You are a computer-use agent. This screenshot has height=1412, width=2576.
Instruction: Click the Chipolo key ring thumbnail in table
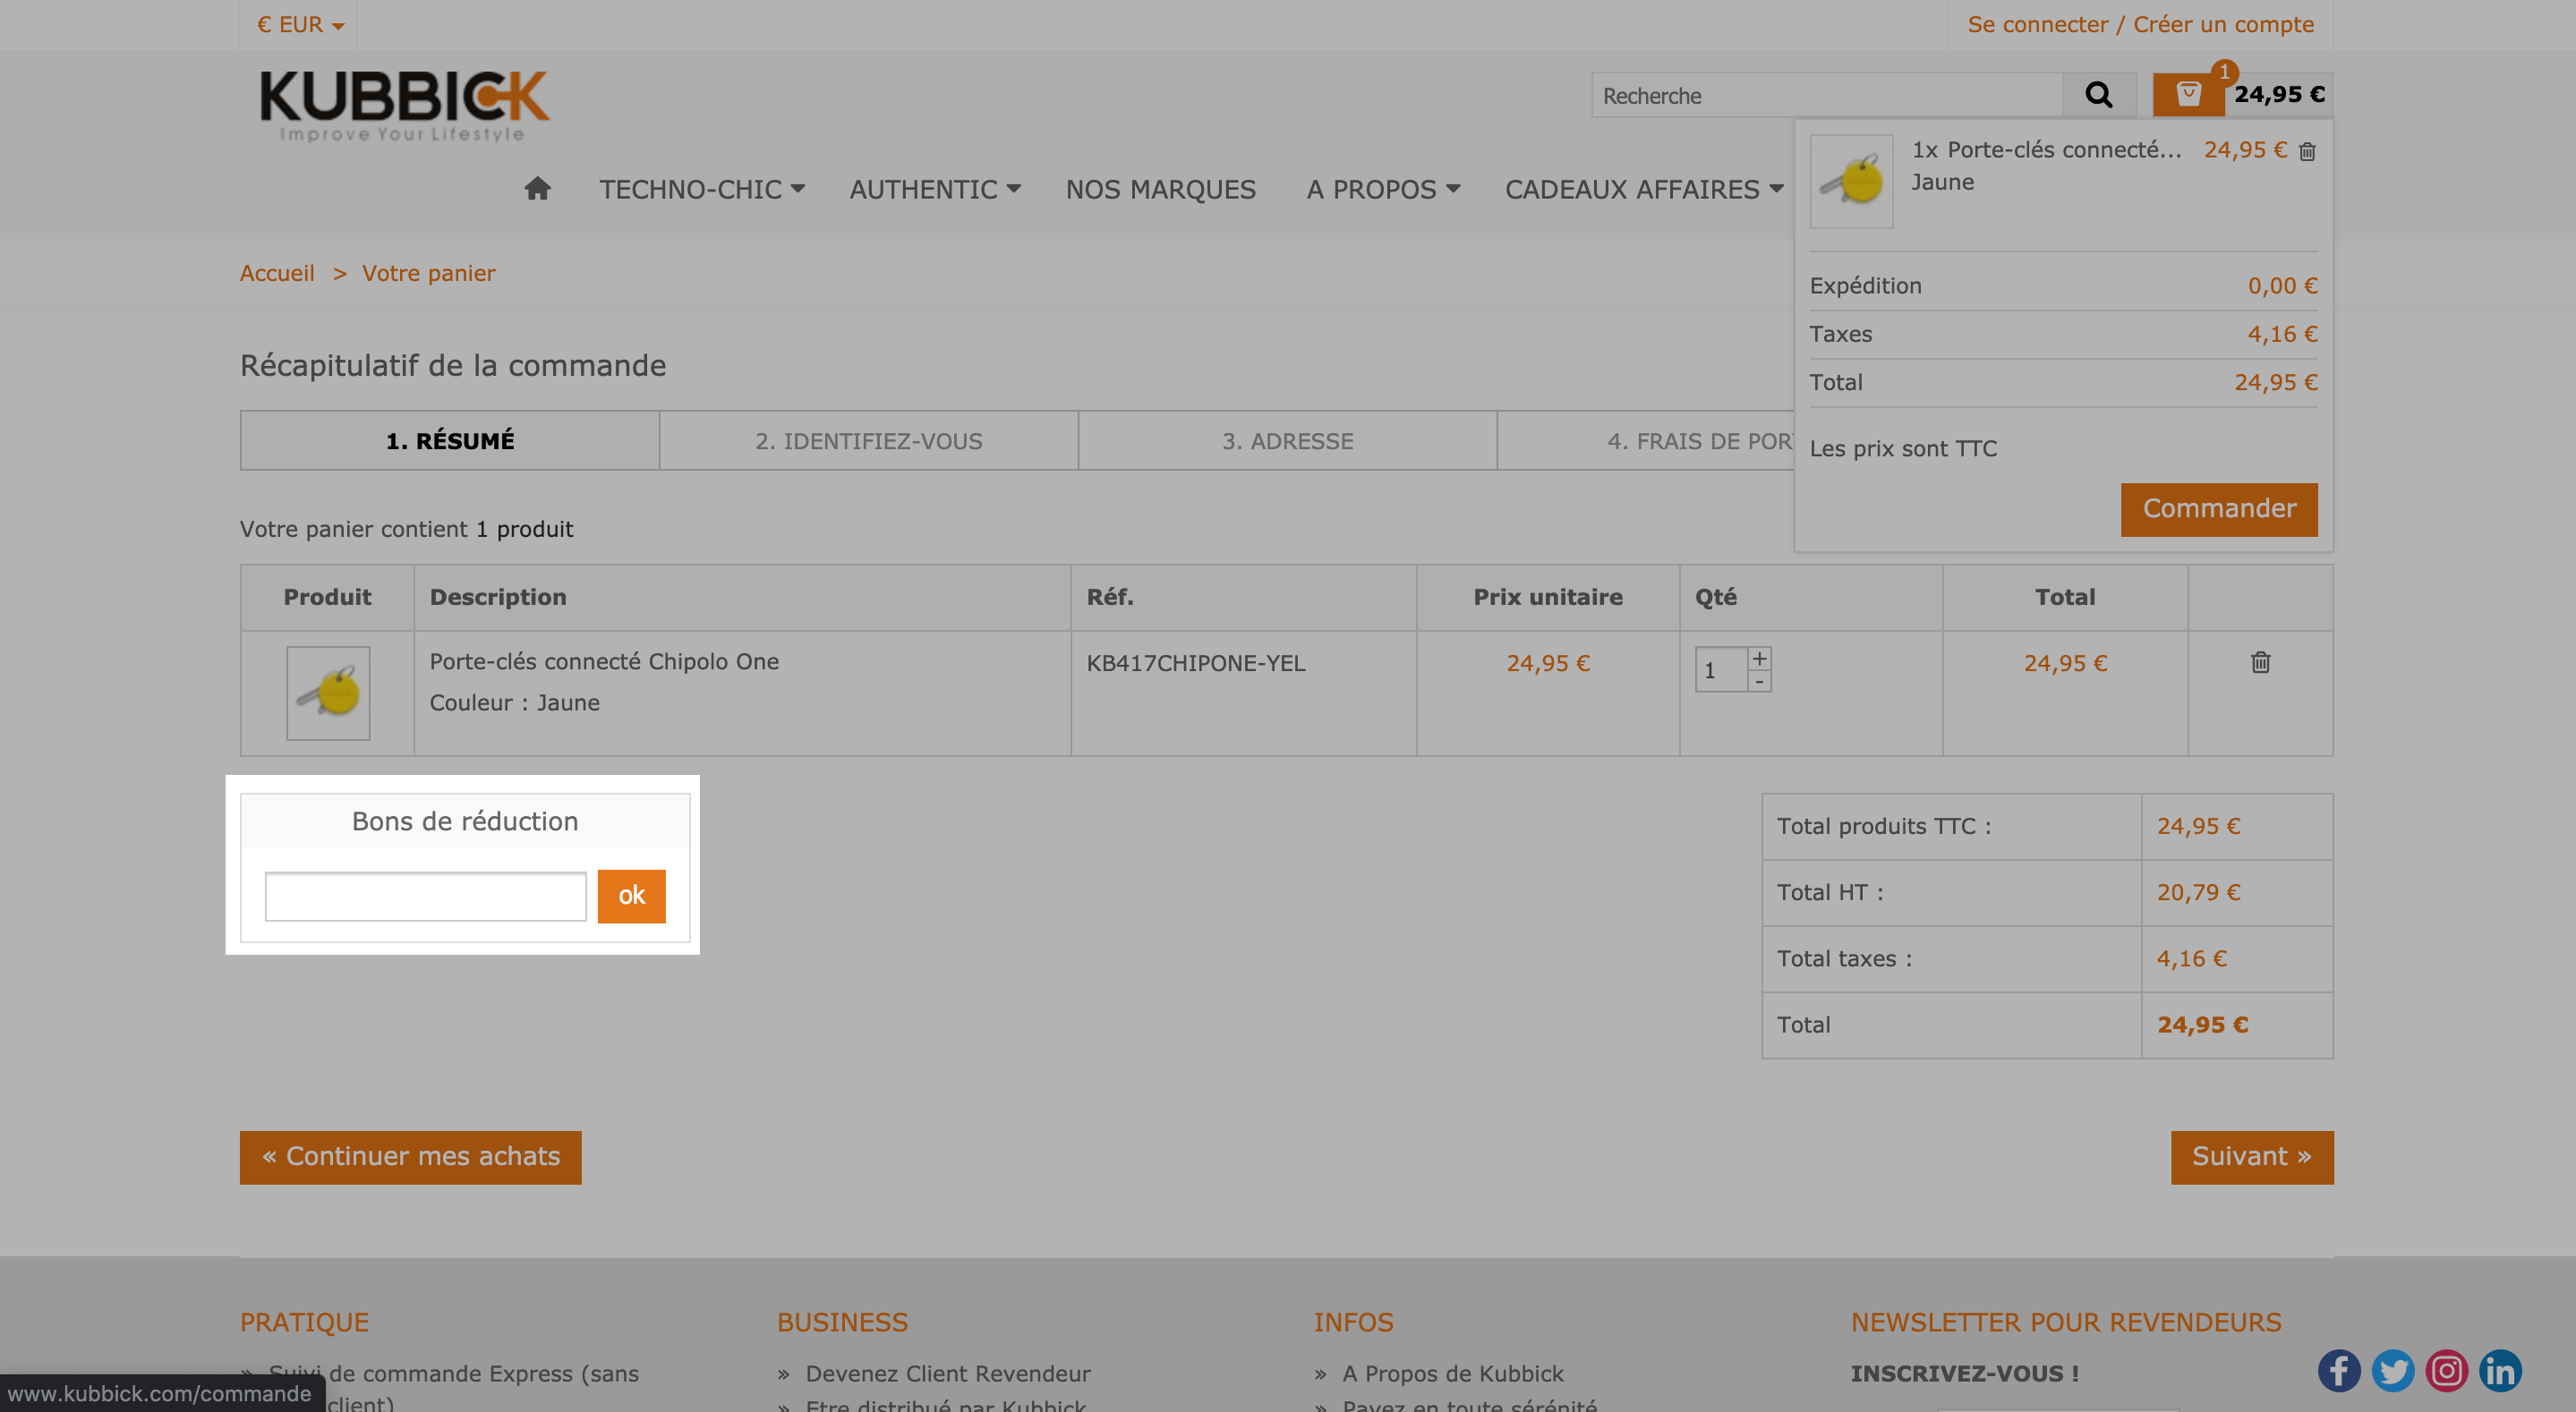pyautogui.click(x=328, y=693)
